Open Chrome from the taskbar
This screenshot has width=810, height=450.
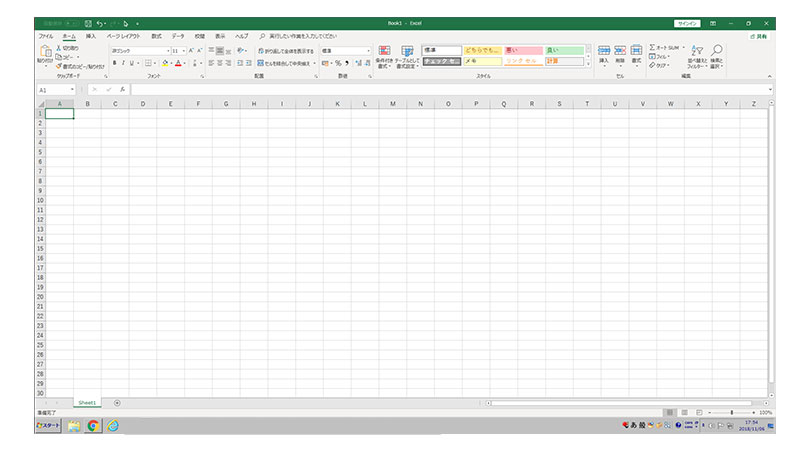(x=94, y=426)
